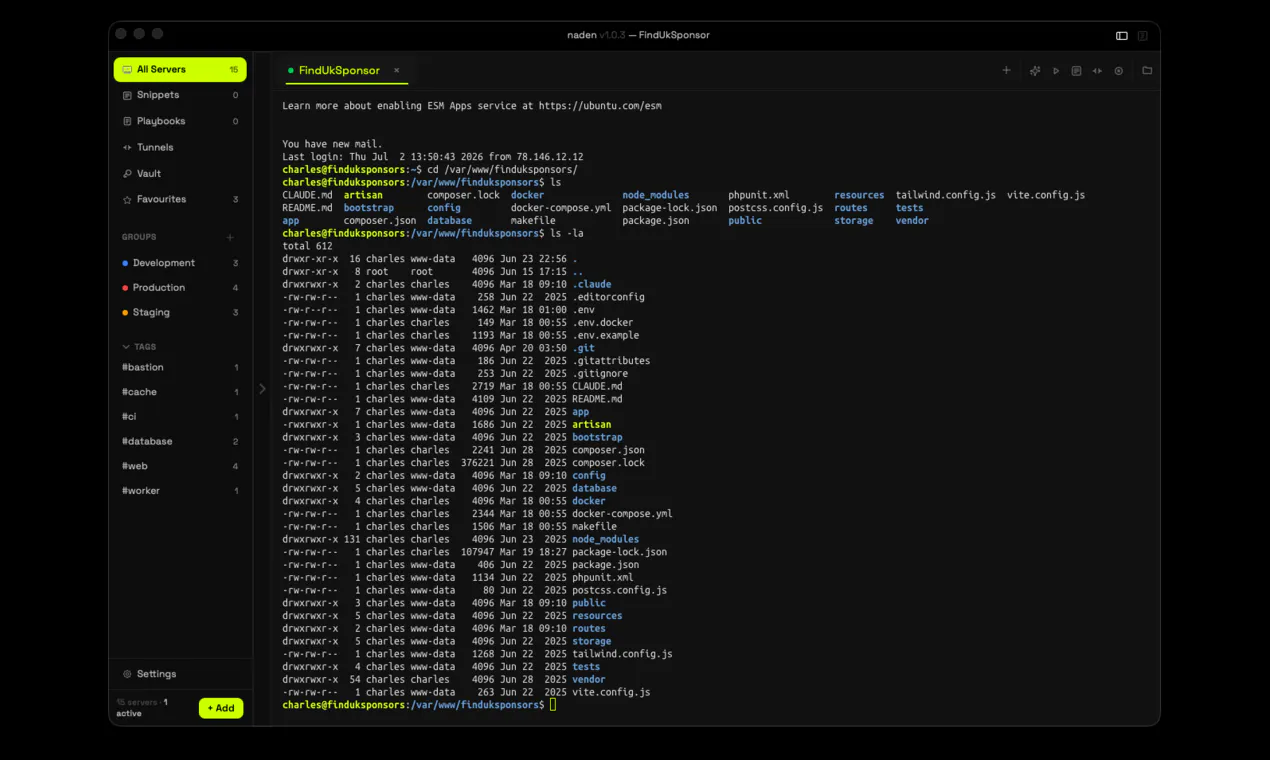Toggle the left sidebar layout icon in titlebar
Viewport: 1270px width, 760px height.
(x=1122, y=36)
